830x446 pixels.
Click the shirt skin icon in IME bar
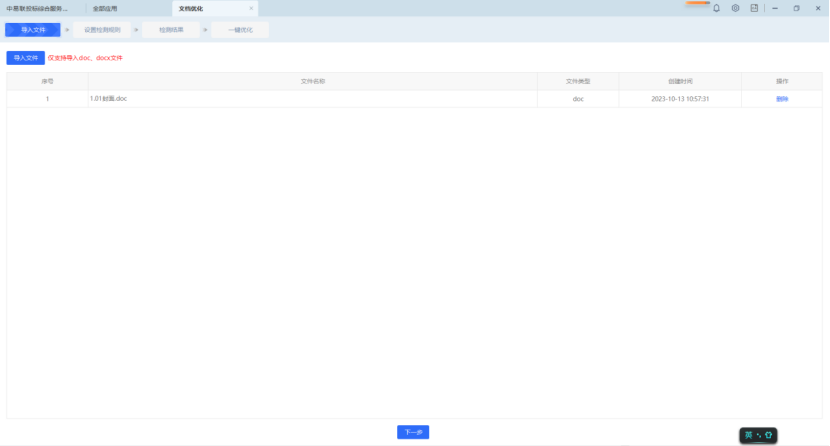tap(768, 435)
